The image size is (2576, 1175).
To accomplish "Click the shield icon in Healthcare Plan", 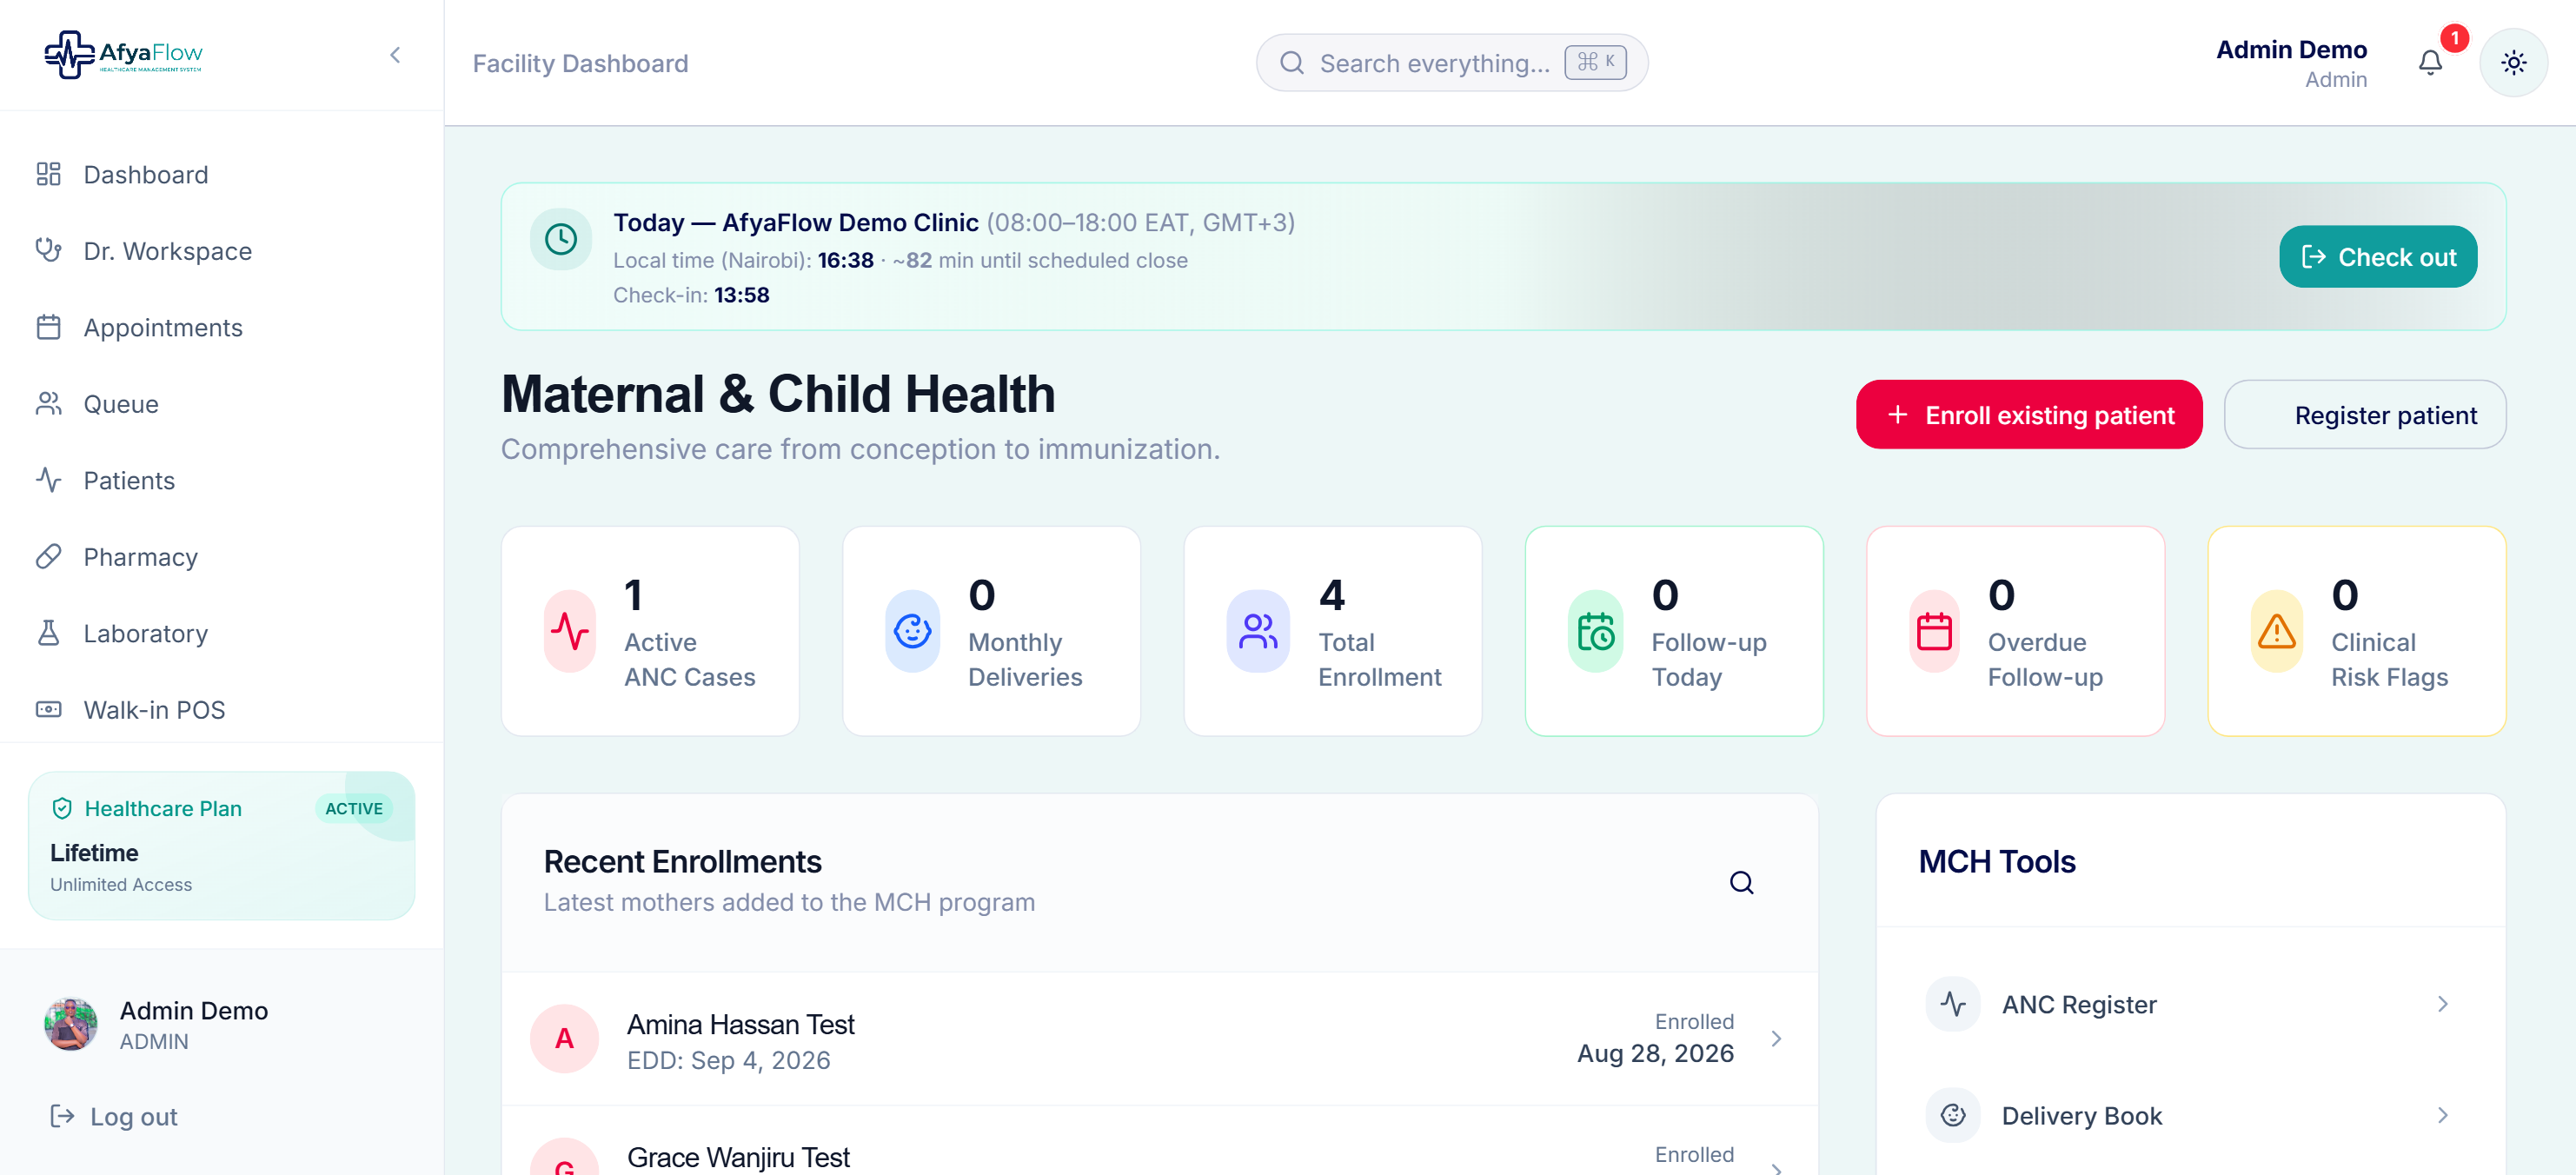I will point(62,808).
